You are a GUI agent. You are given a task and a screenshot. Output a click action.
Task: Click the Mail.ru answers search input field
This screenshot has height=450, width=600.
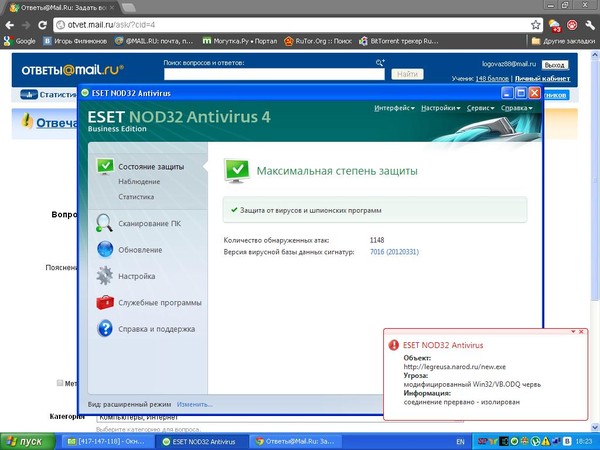pyautogui.click(x=274, y=74)
